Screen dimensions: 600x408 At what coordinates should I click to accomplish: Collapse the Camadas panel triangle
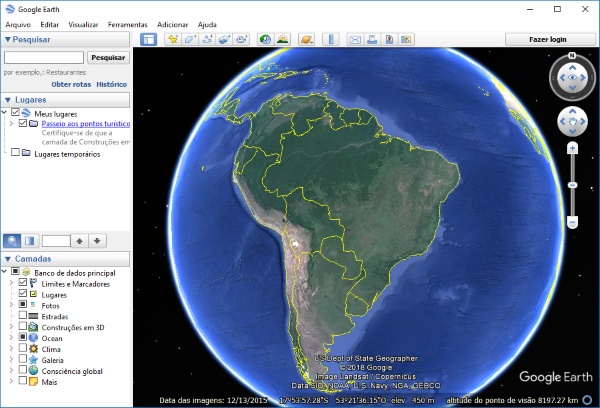coord(7,259)
